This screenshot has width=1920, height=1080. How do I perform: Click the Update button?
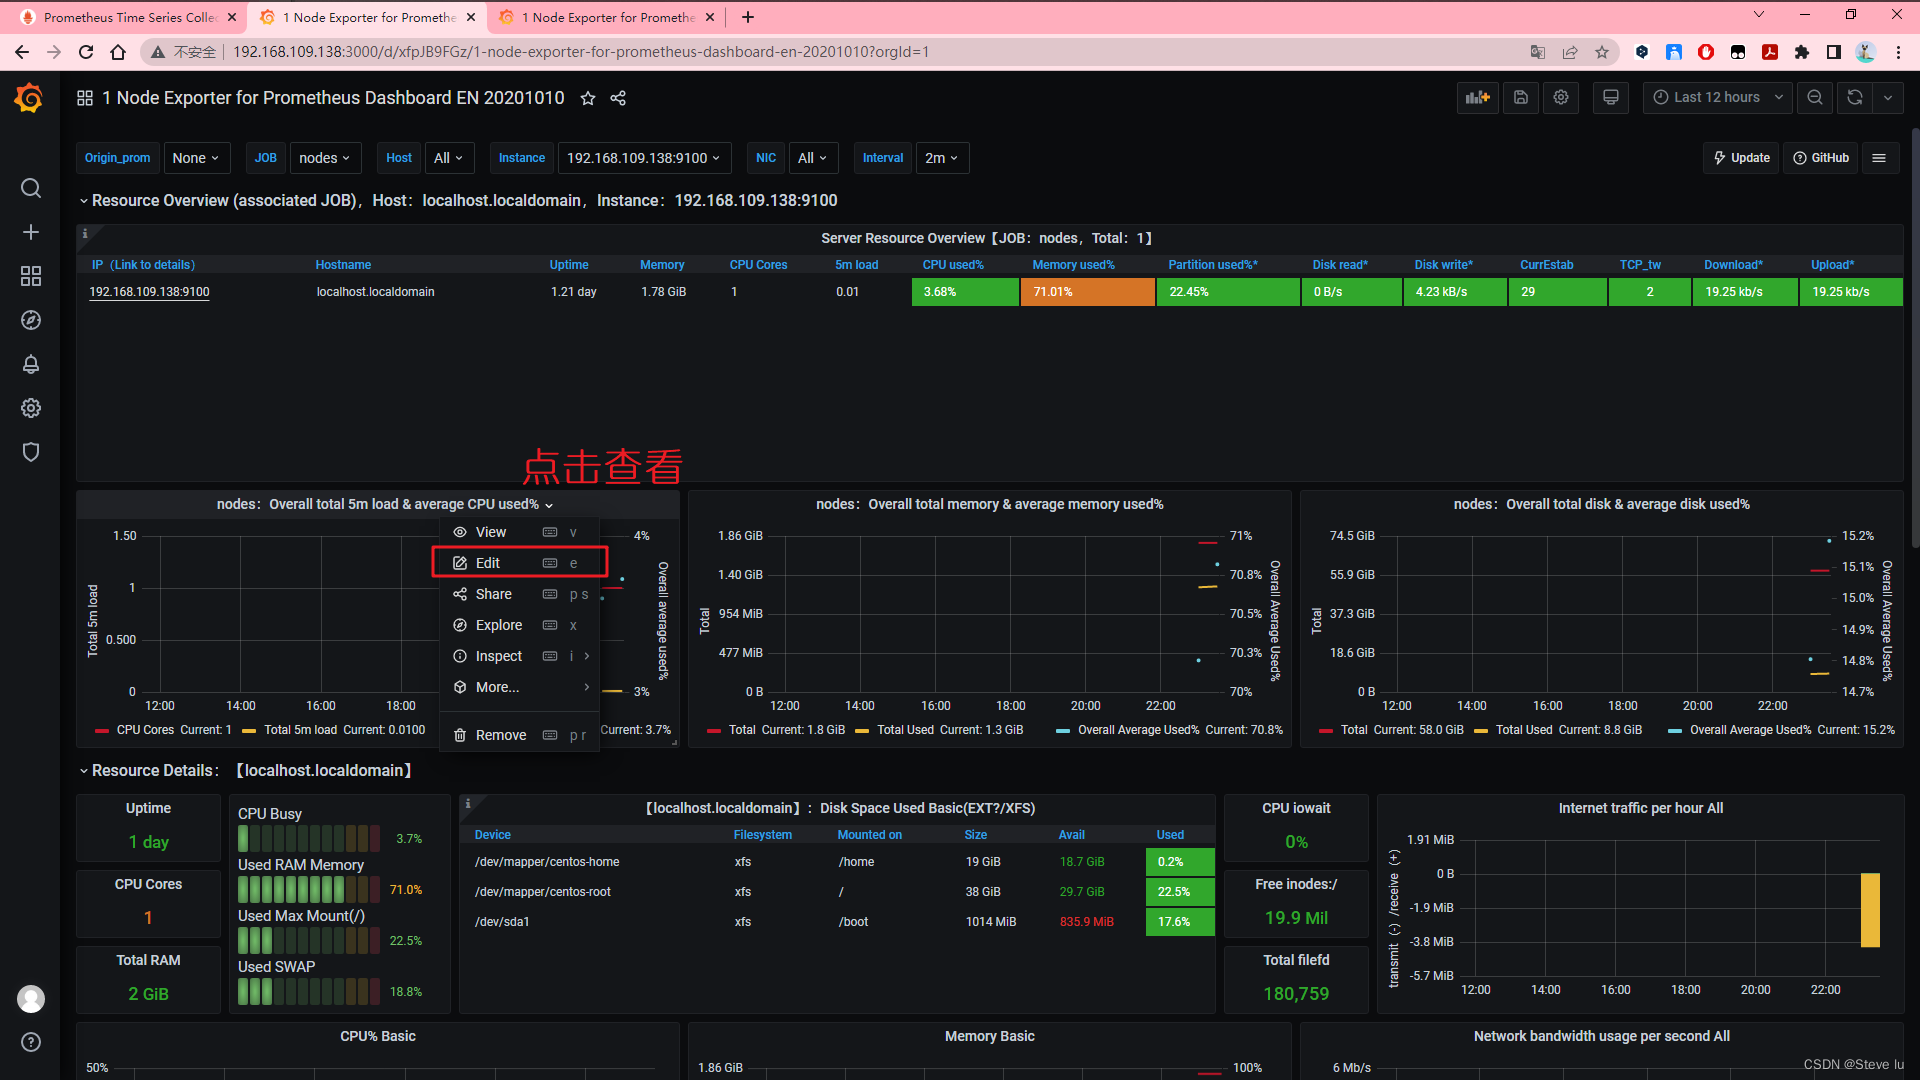tap(1741, 158)
